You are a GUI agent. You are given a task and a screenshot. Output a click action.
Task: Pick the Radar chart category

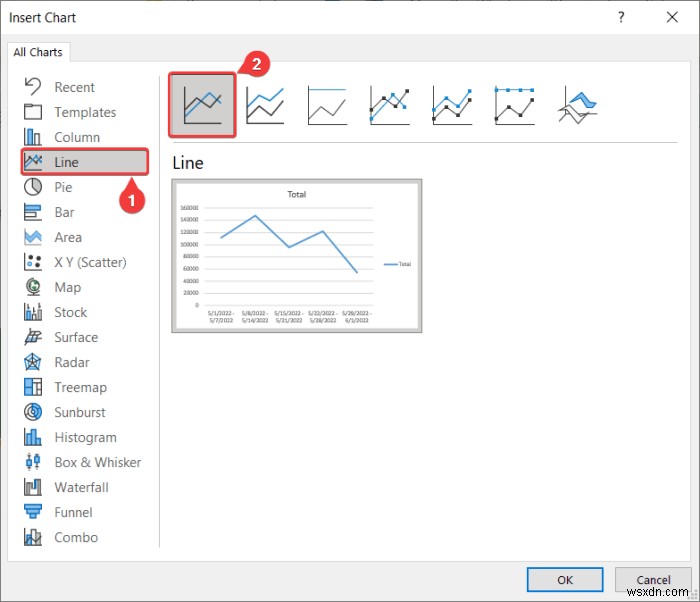click(x=84, y=362)
